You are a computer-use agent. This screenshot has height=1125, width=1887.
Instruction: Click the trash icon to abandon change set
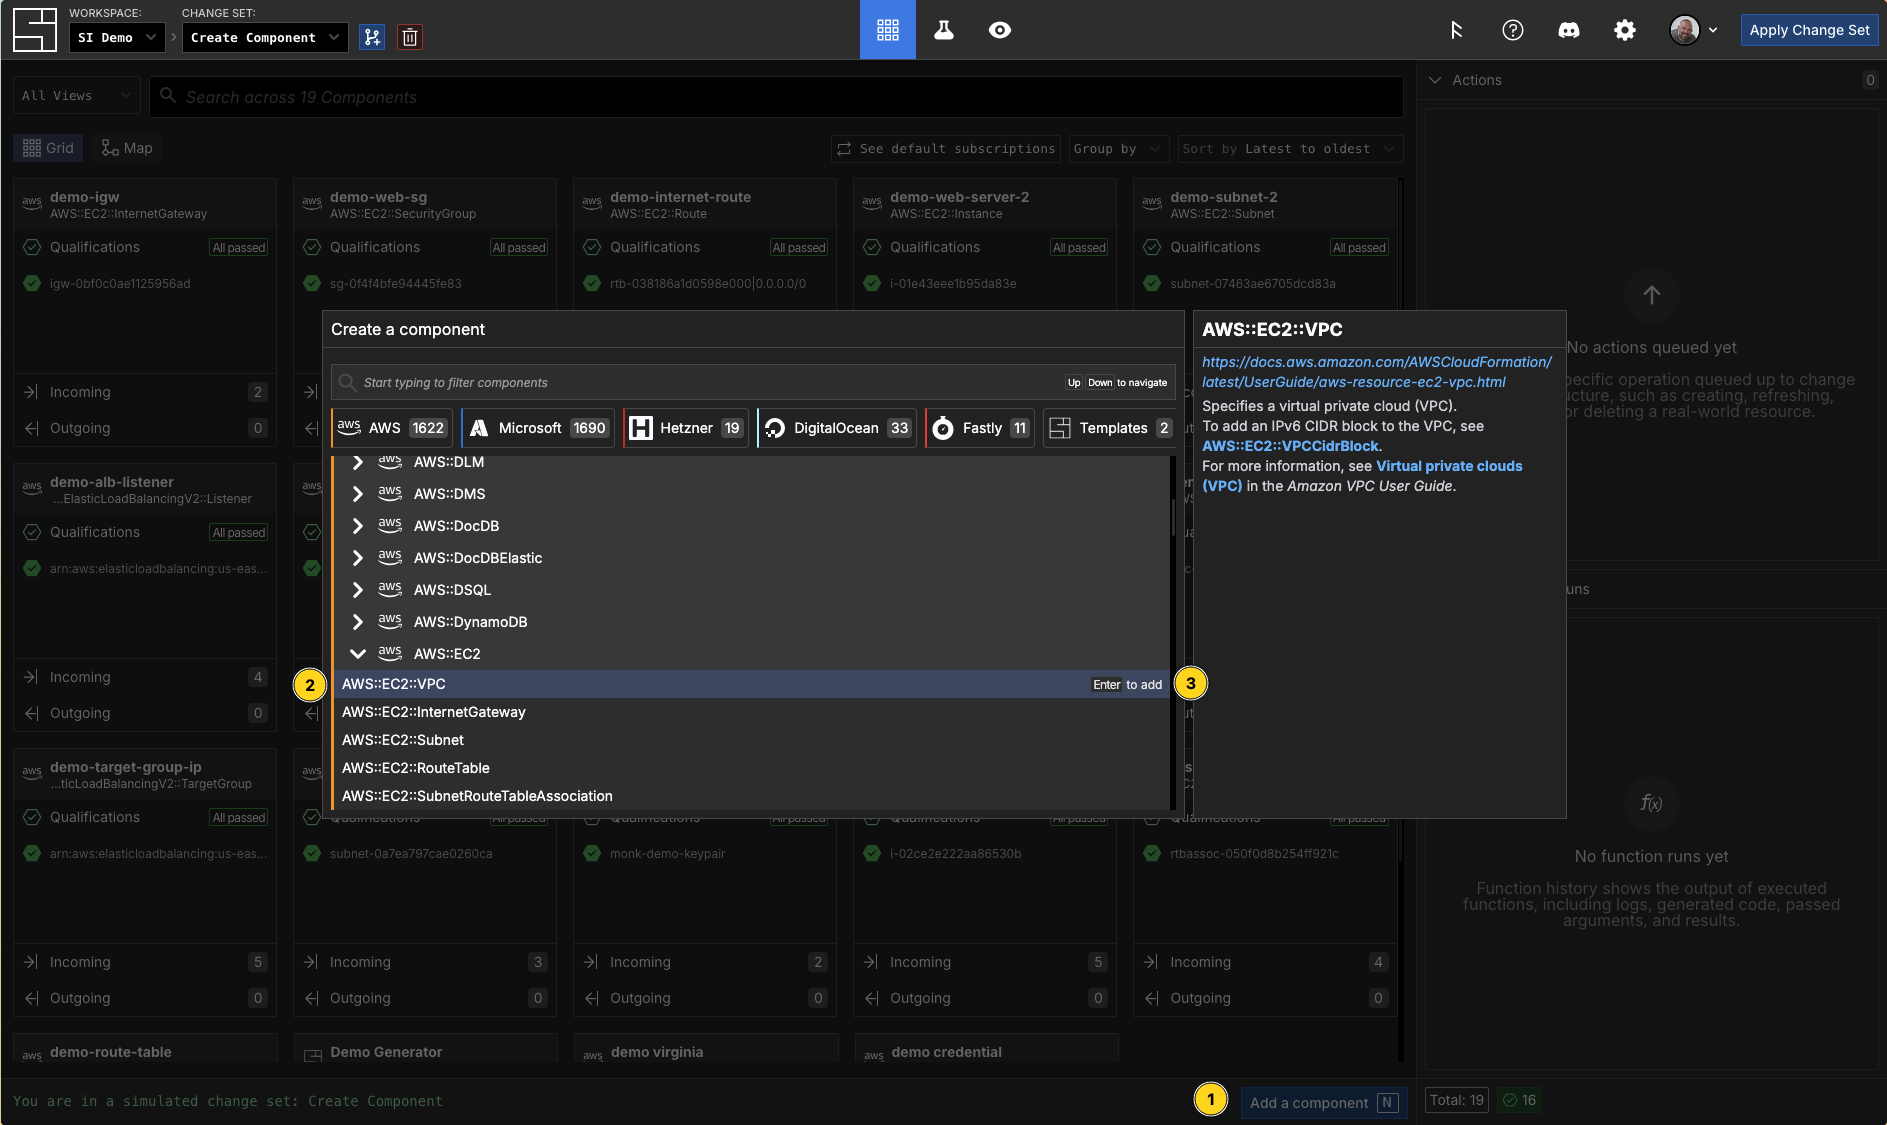click(x=410, y=37)
